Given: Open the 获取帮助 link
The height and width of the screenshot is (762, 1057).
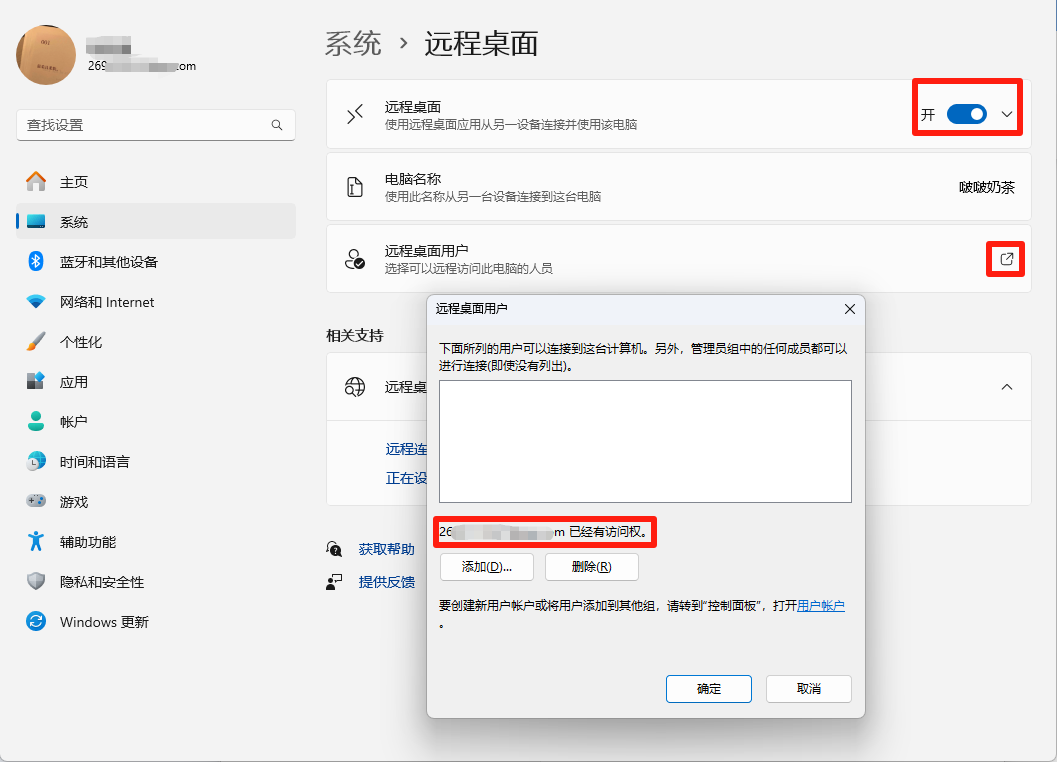Looking at the screenshot, I should (x=386, y=550).
